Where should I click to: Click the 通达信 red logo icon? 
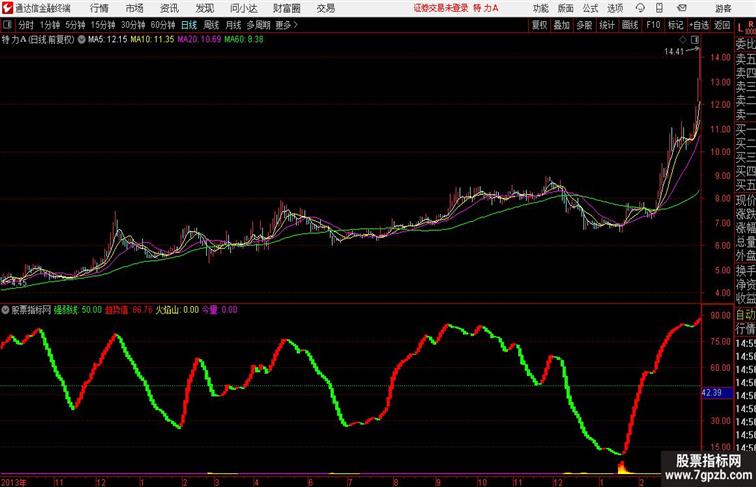pyautogui.click(x=7, y=8)
